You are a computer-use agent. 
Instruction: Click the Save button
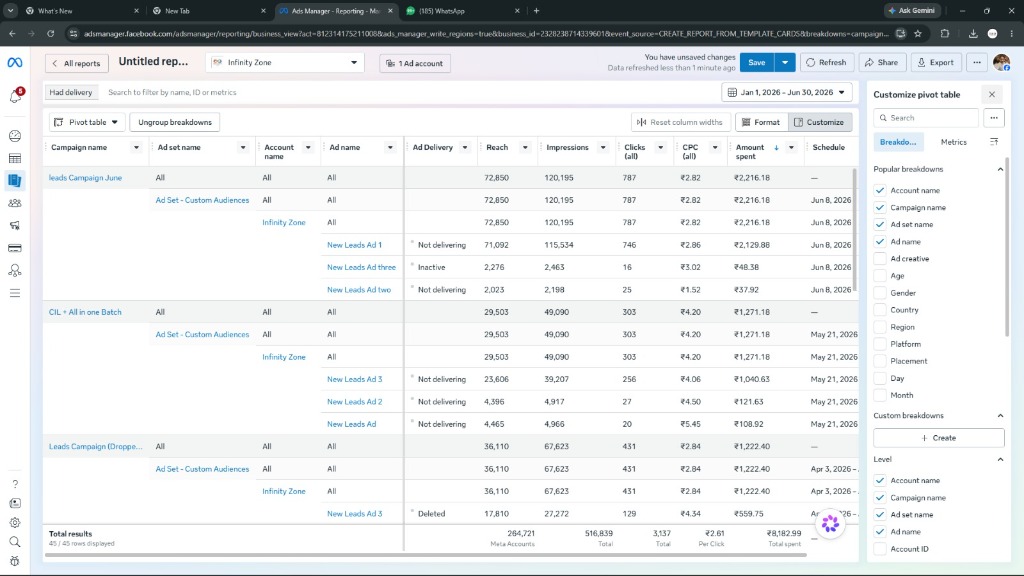point(757,63)
